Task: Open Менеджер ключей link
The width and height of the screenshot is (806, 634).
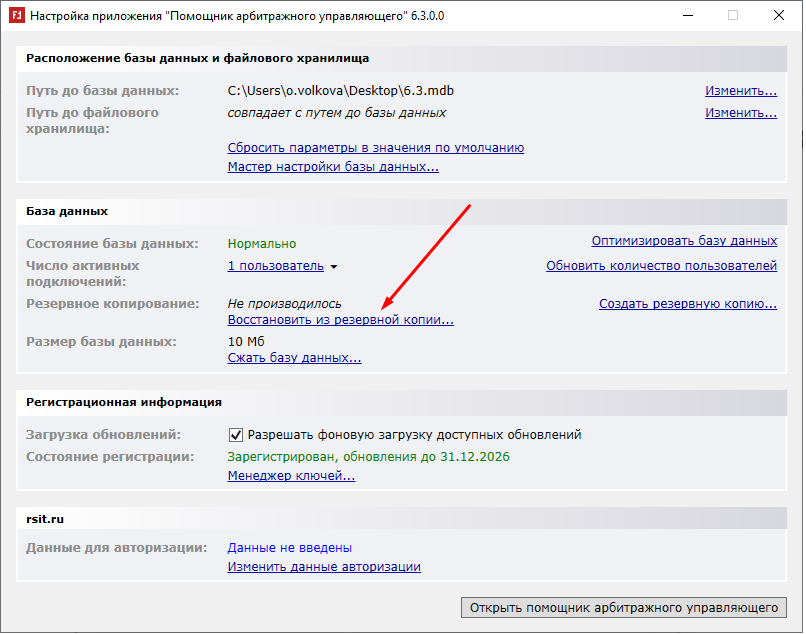Action: 291,476
